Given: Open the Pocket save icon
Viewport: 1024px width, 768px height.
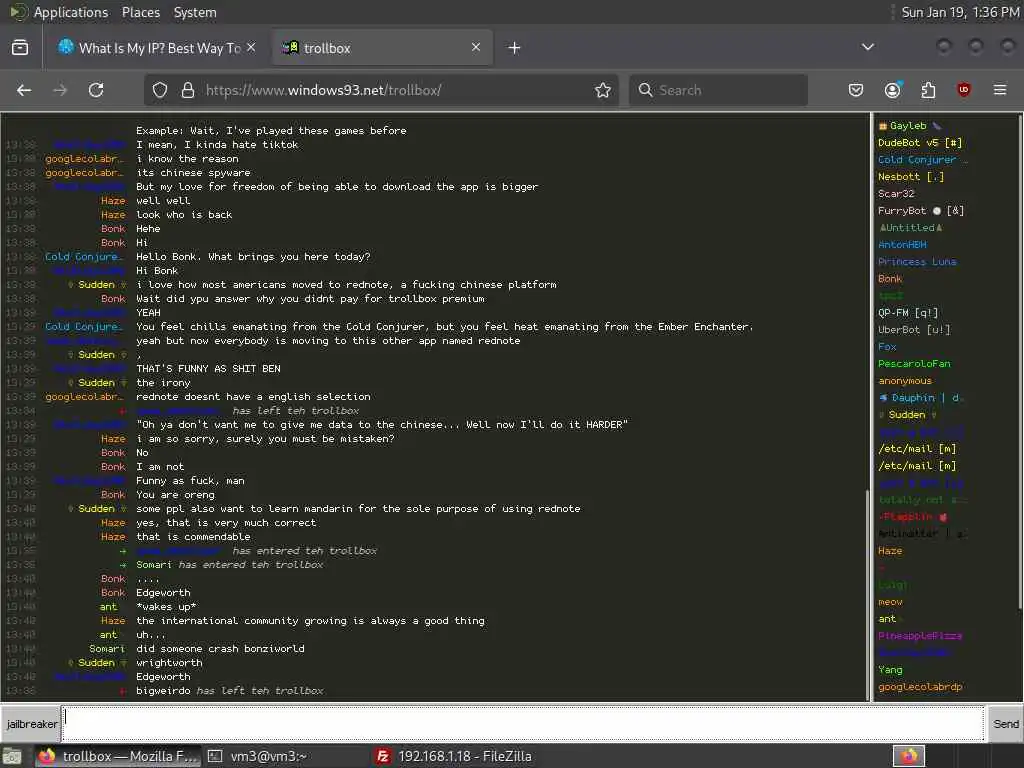Looking at the screenshot, I should click(x=856, y=90).
